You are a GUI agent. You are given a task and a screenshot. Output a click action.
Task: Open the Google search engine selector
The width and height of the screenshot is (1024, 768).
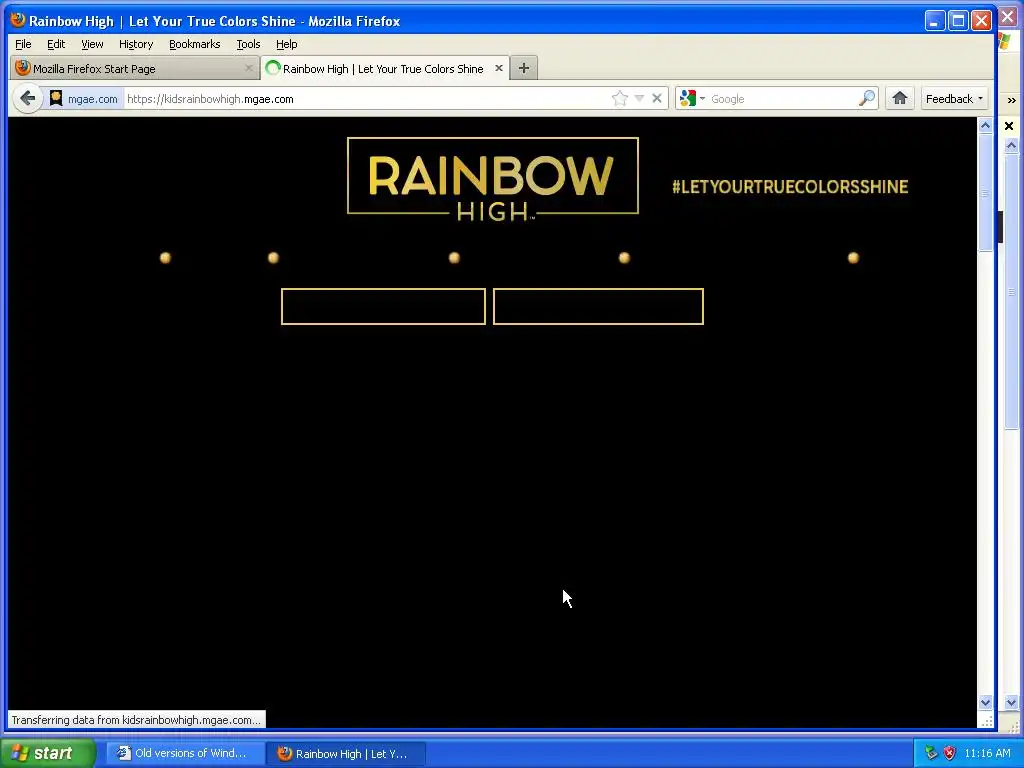click(x=692, y=99)
